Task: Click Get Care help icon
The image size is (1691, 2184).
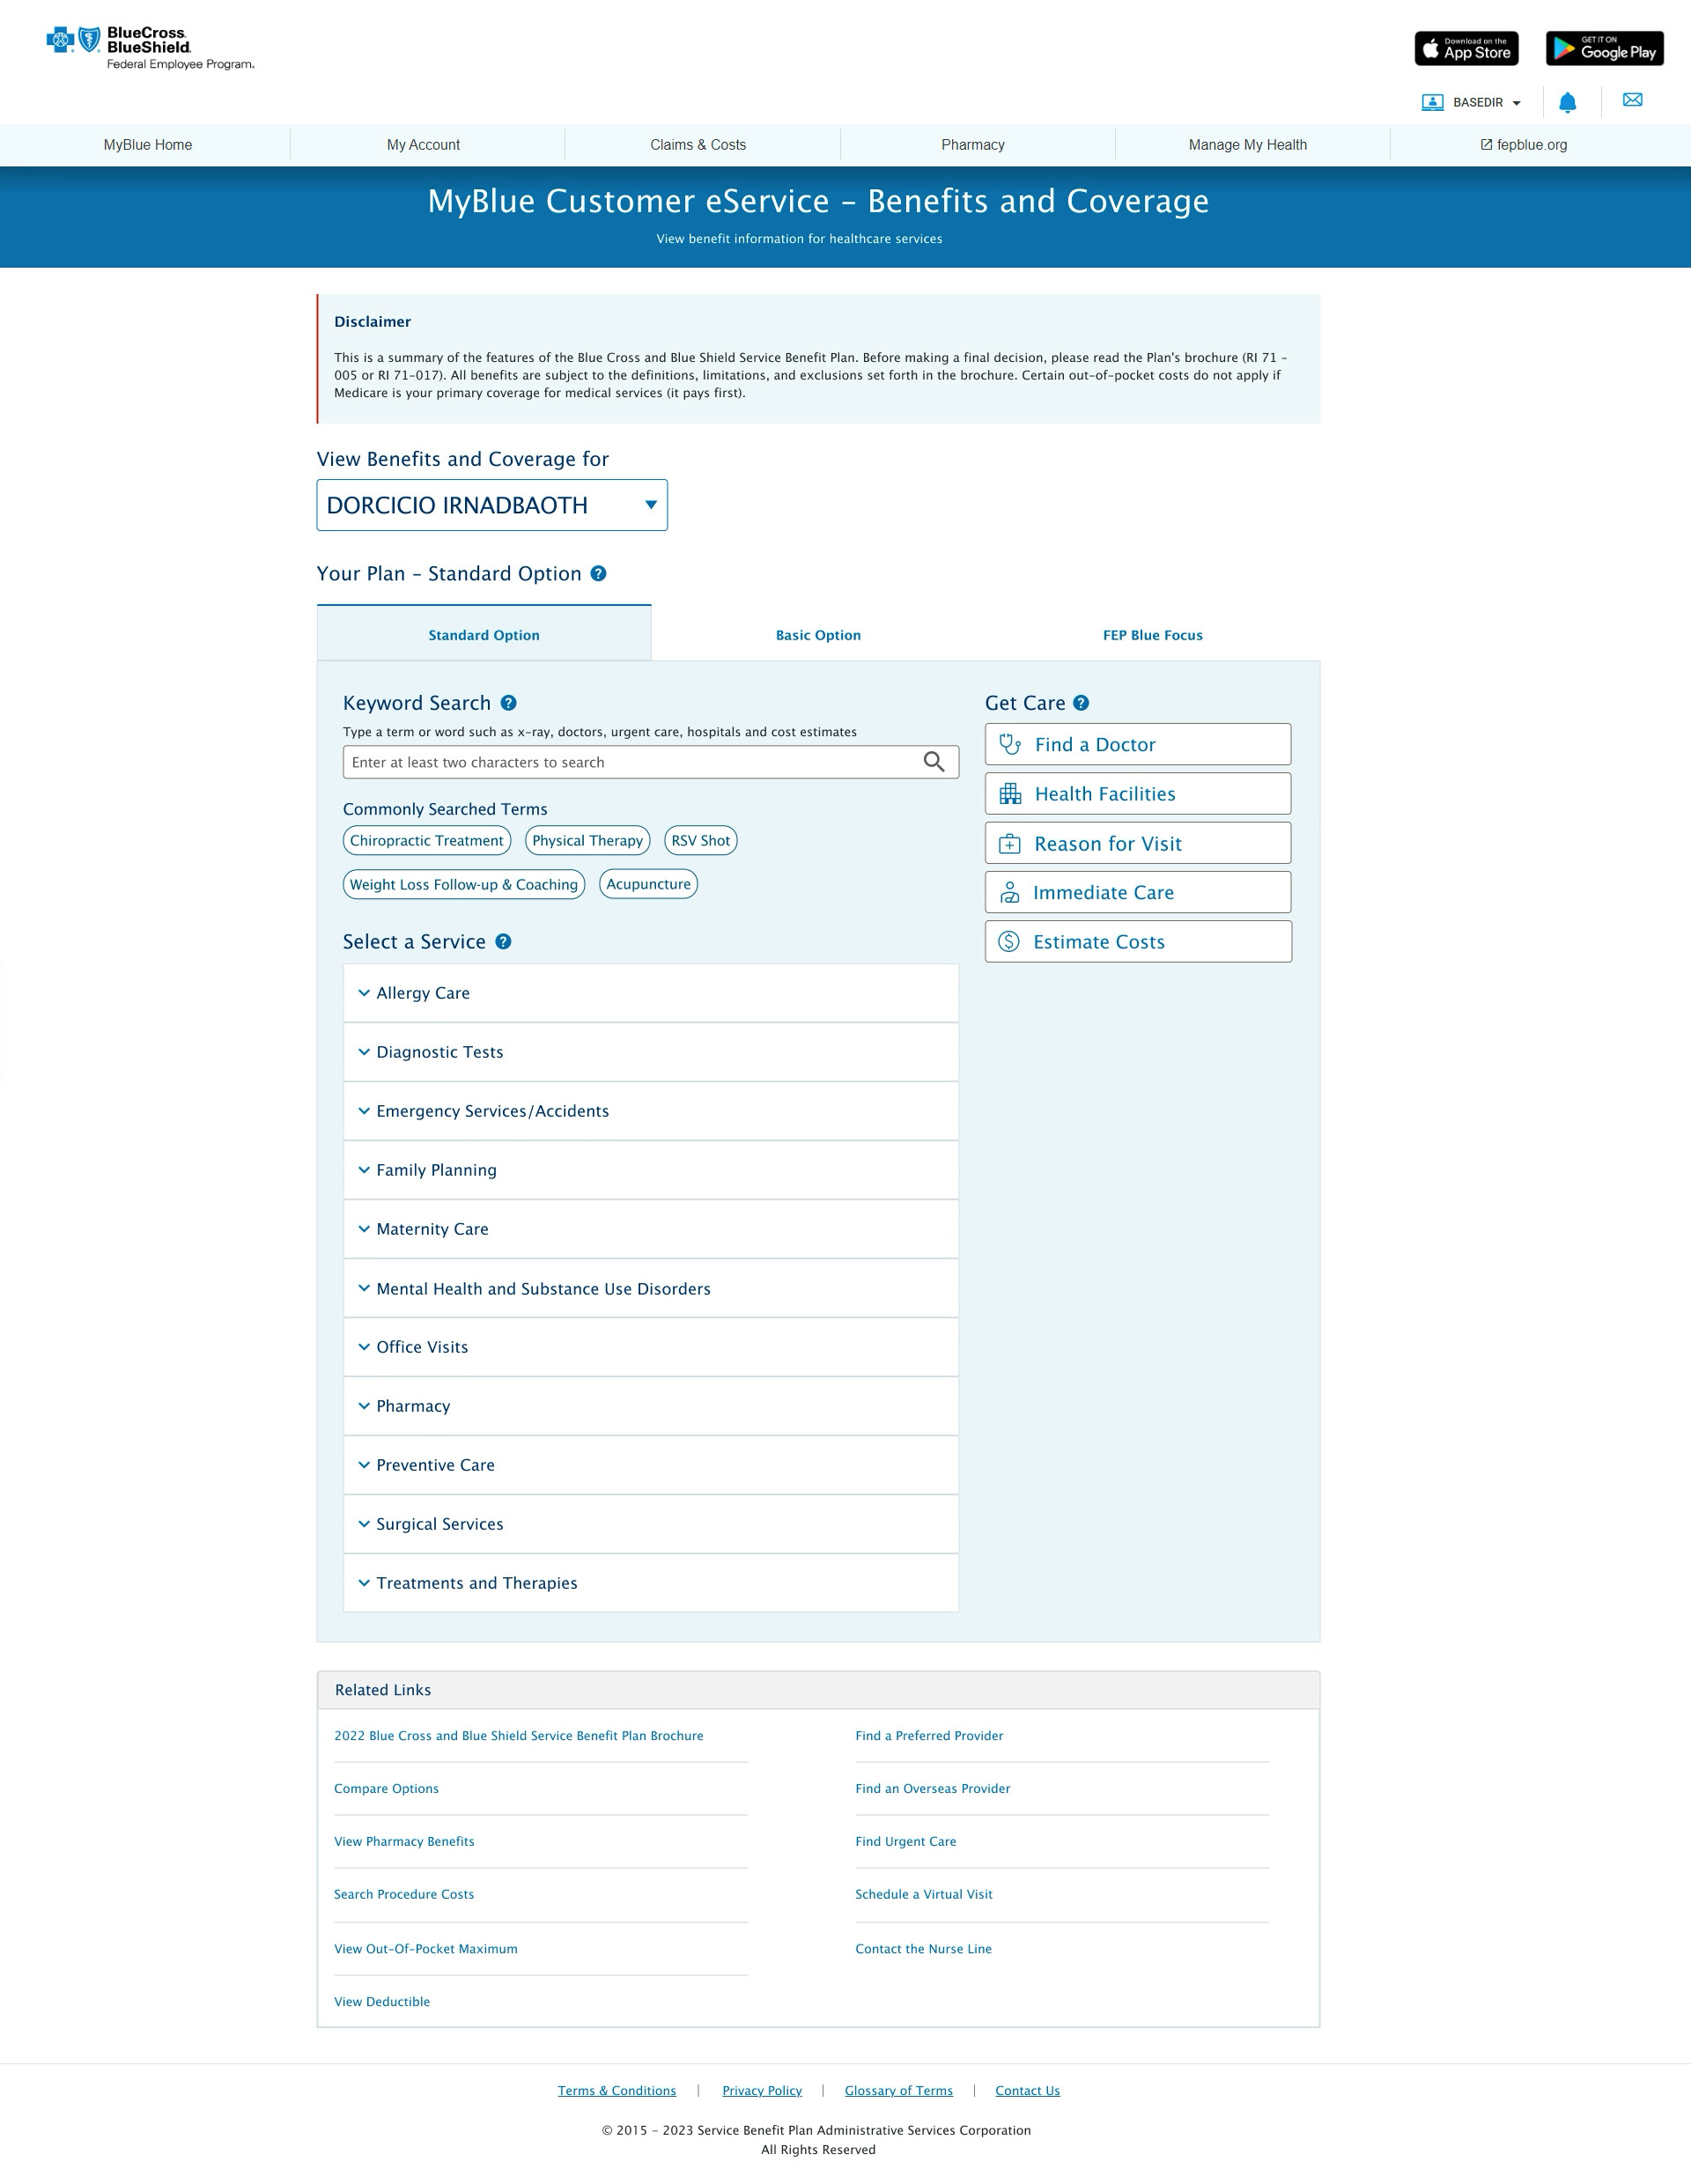Action: point(1081,703)
